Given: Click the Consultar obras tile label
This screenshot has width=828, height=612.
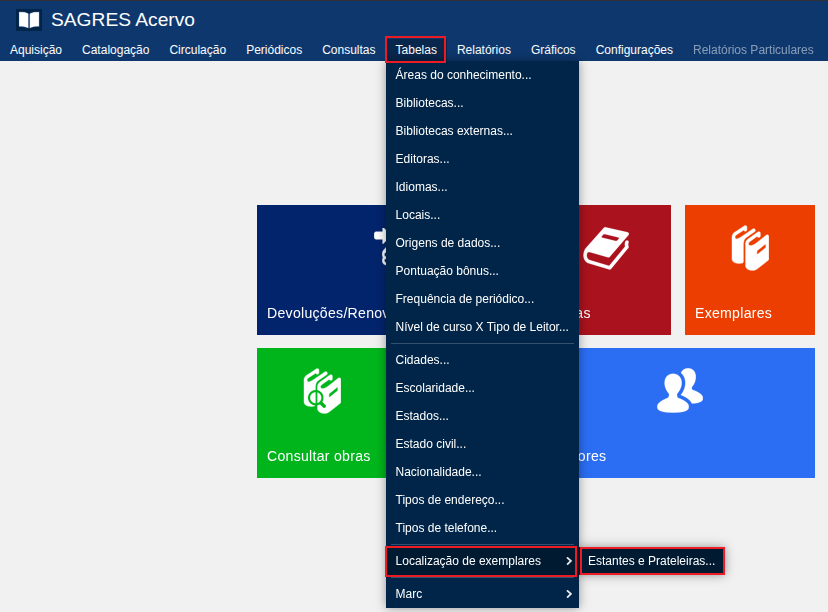Looking at the screenshot, I should pyautogui.click(x=318, y=456).
